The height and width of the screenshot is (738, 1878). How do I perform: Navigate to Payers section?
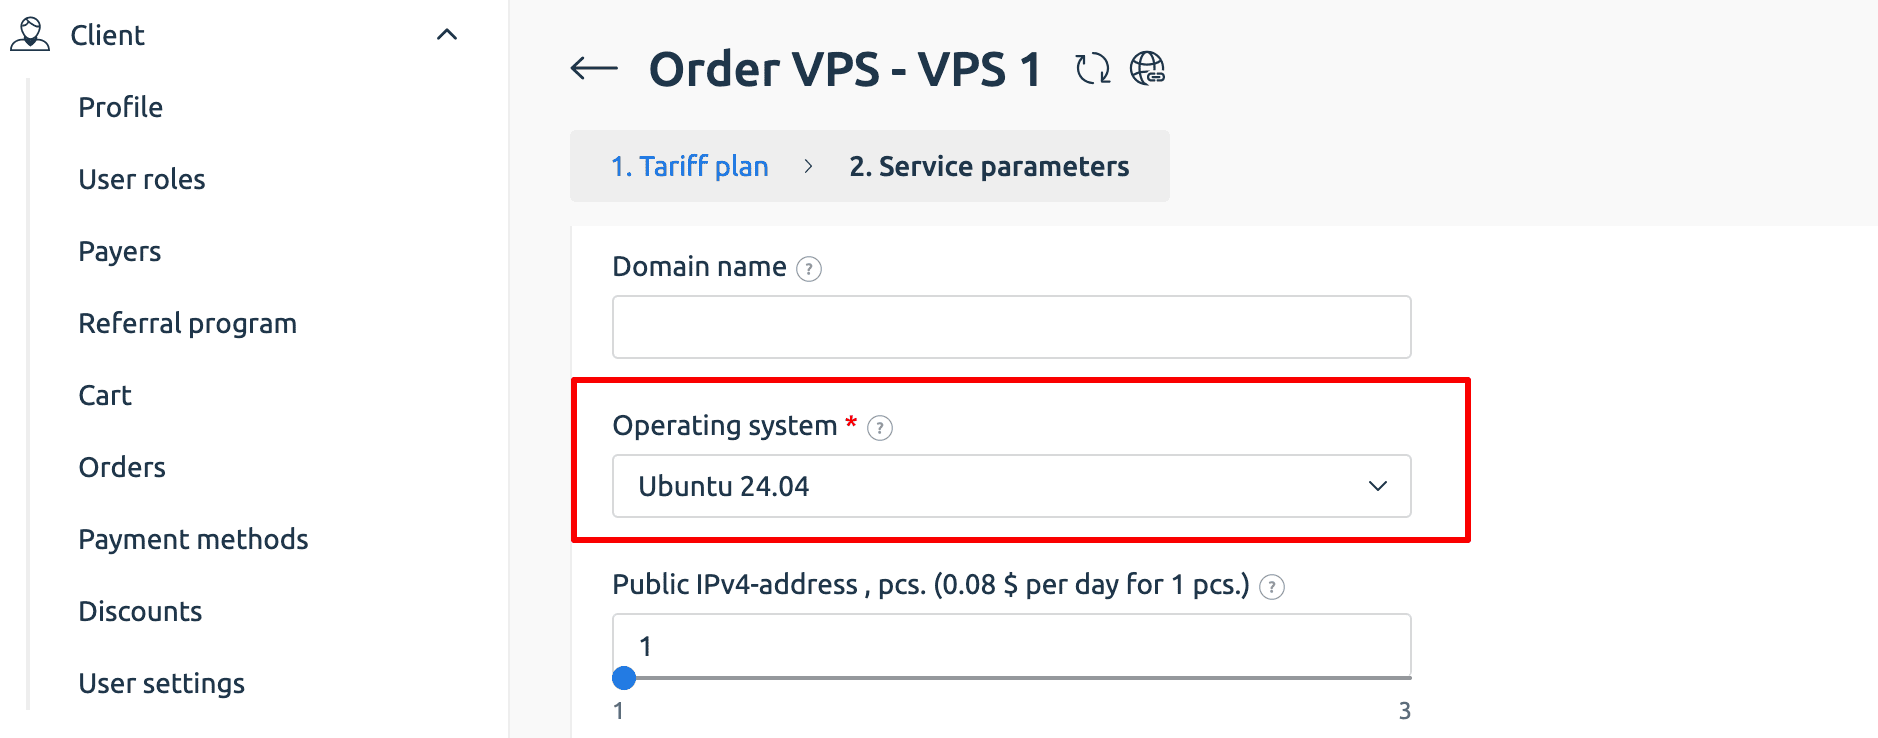(x=120, y=251)
